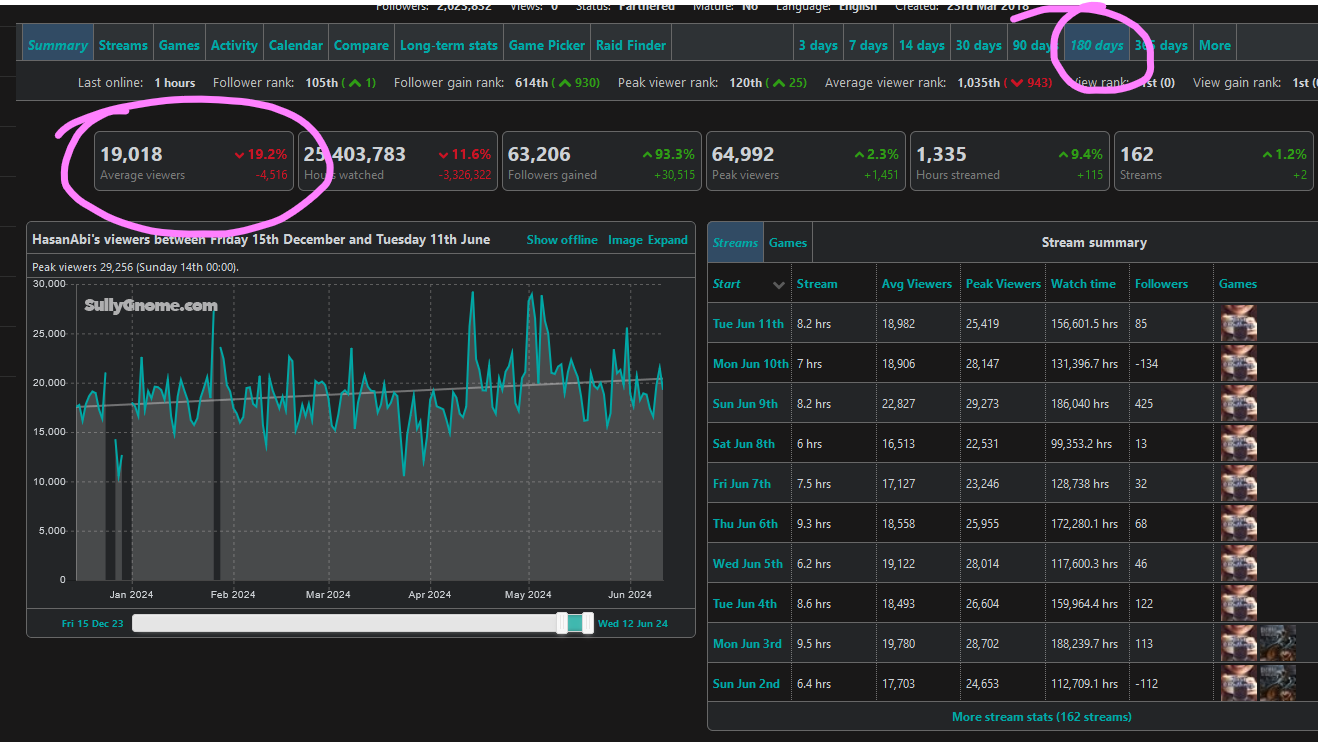The height and width of the screenshot is (742, 1318).
Task: Click the grey date range slider track
Action: tap(344, 623)
